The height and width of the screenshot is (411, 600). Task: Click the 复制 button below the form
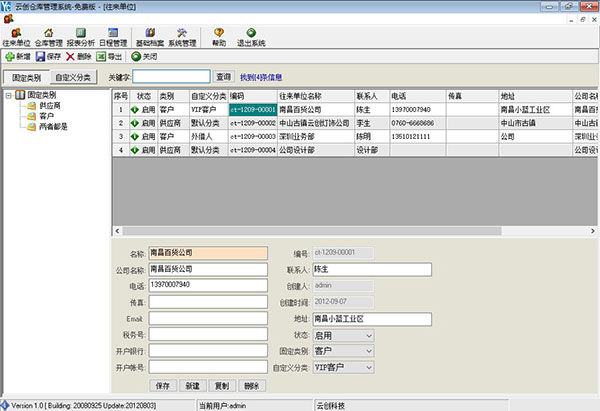pos(221,385)
